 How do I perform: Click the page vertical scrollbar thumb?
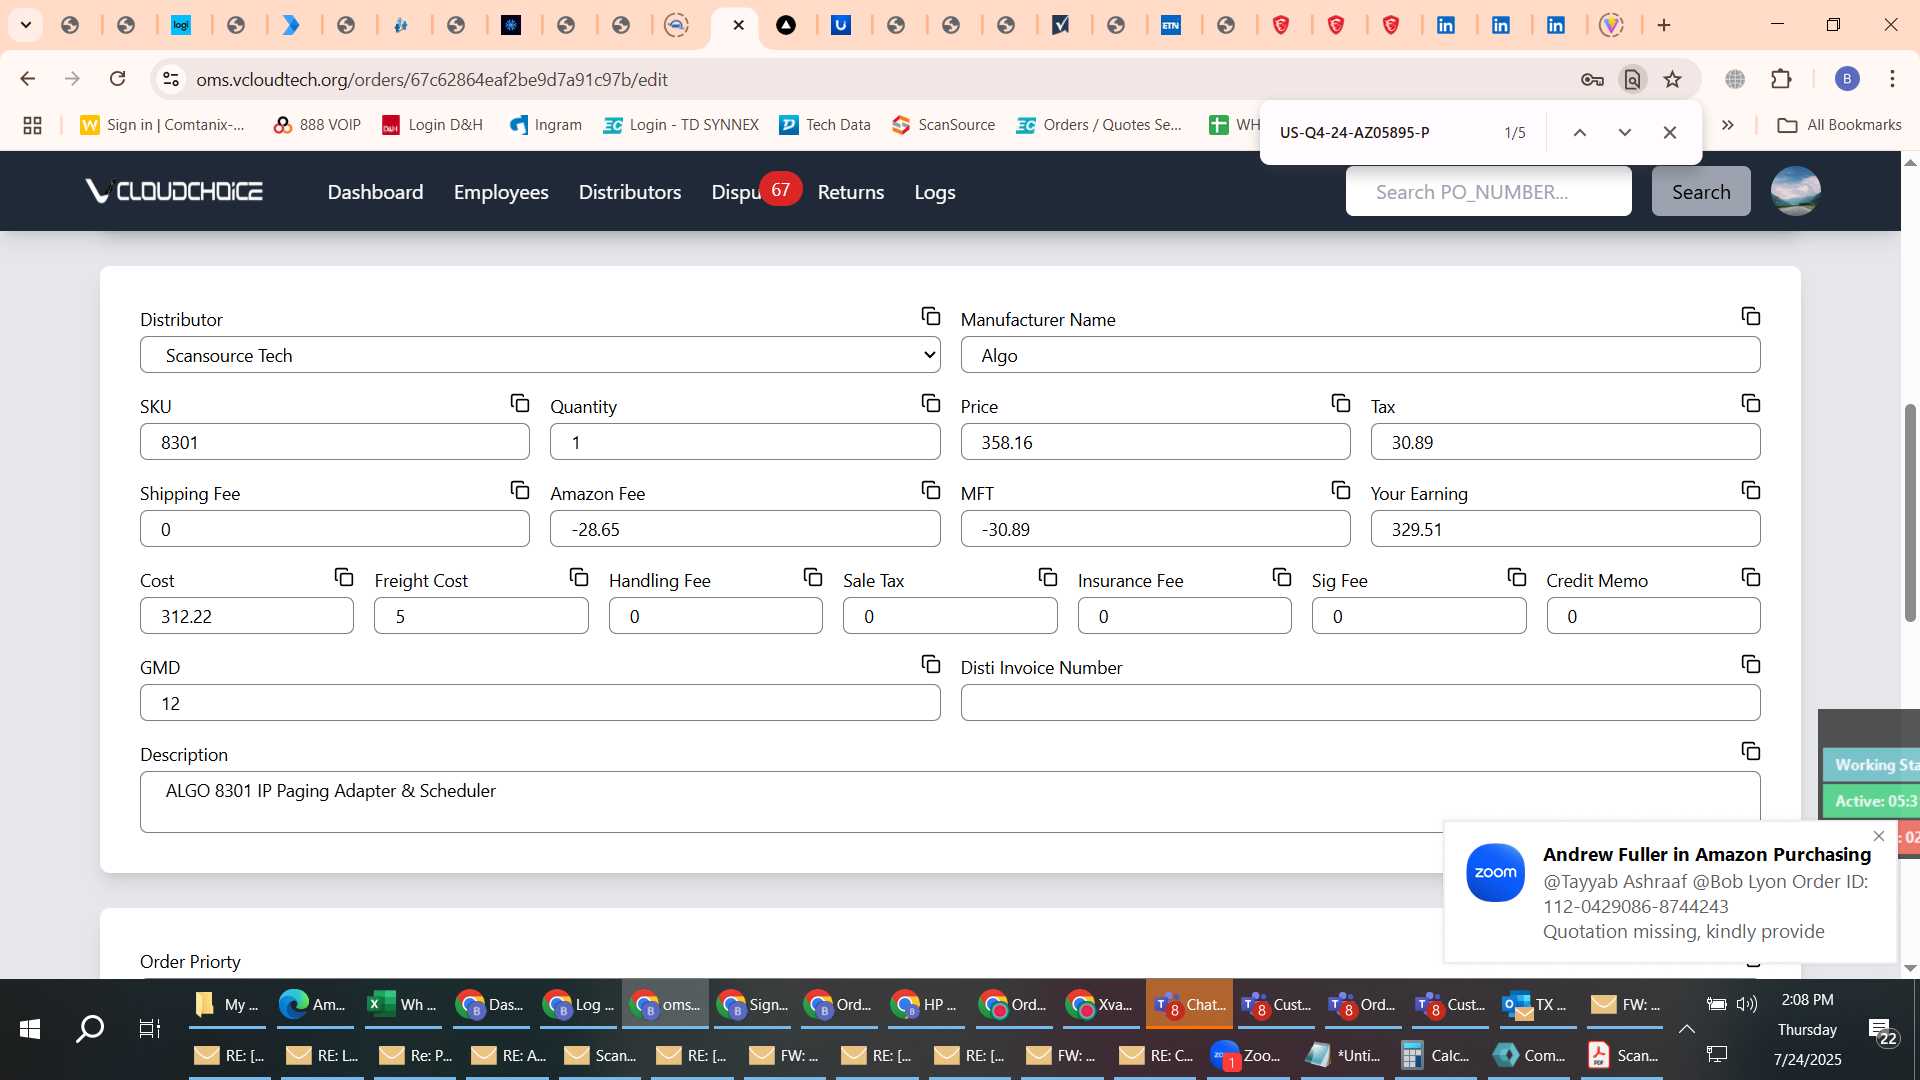click(1910, 512)
